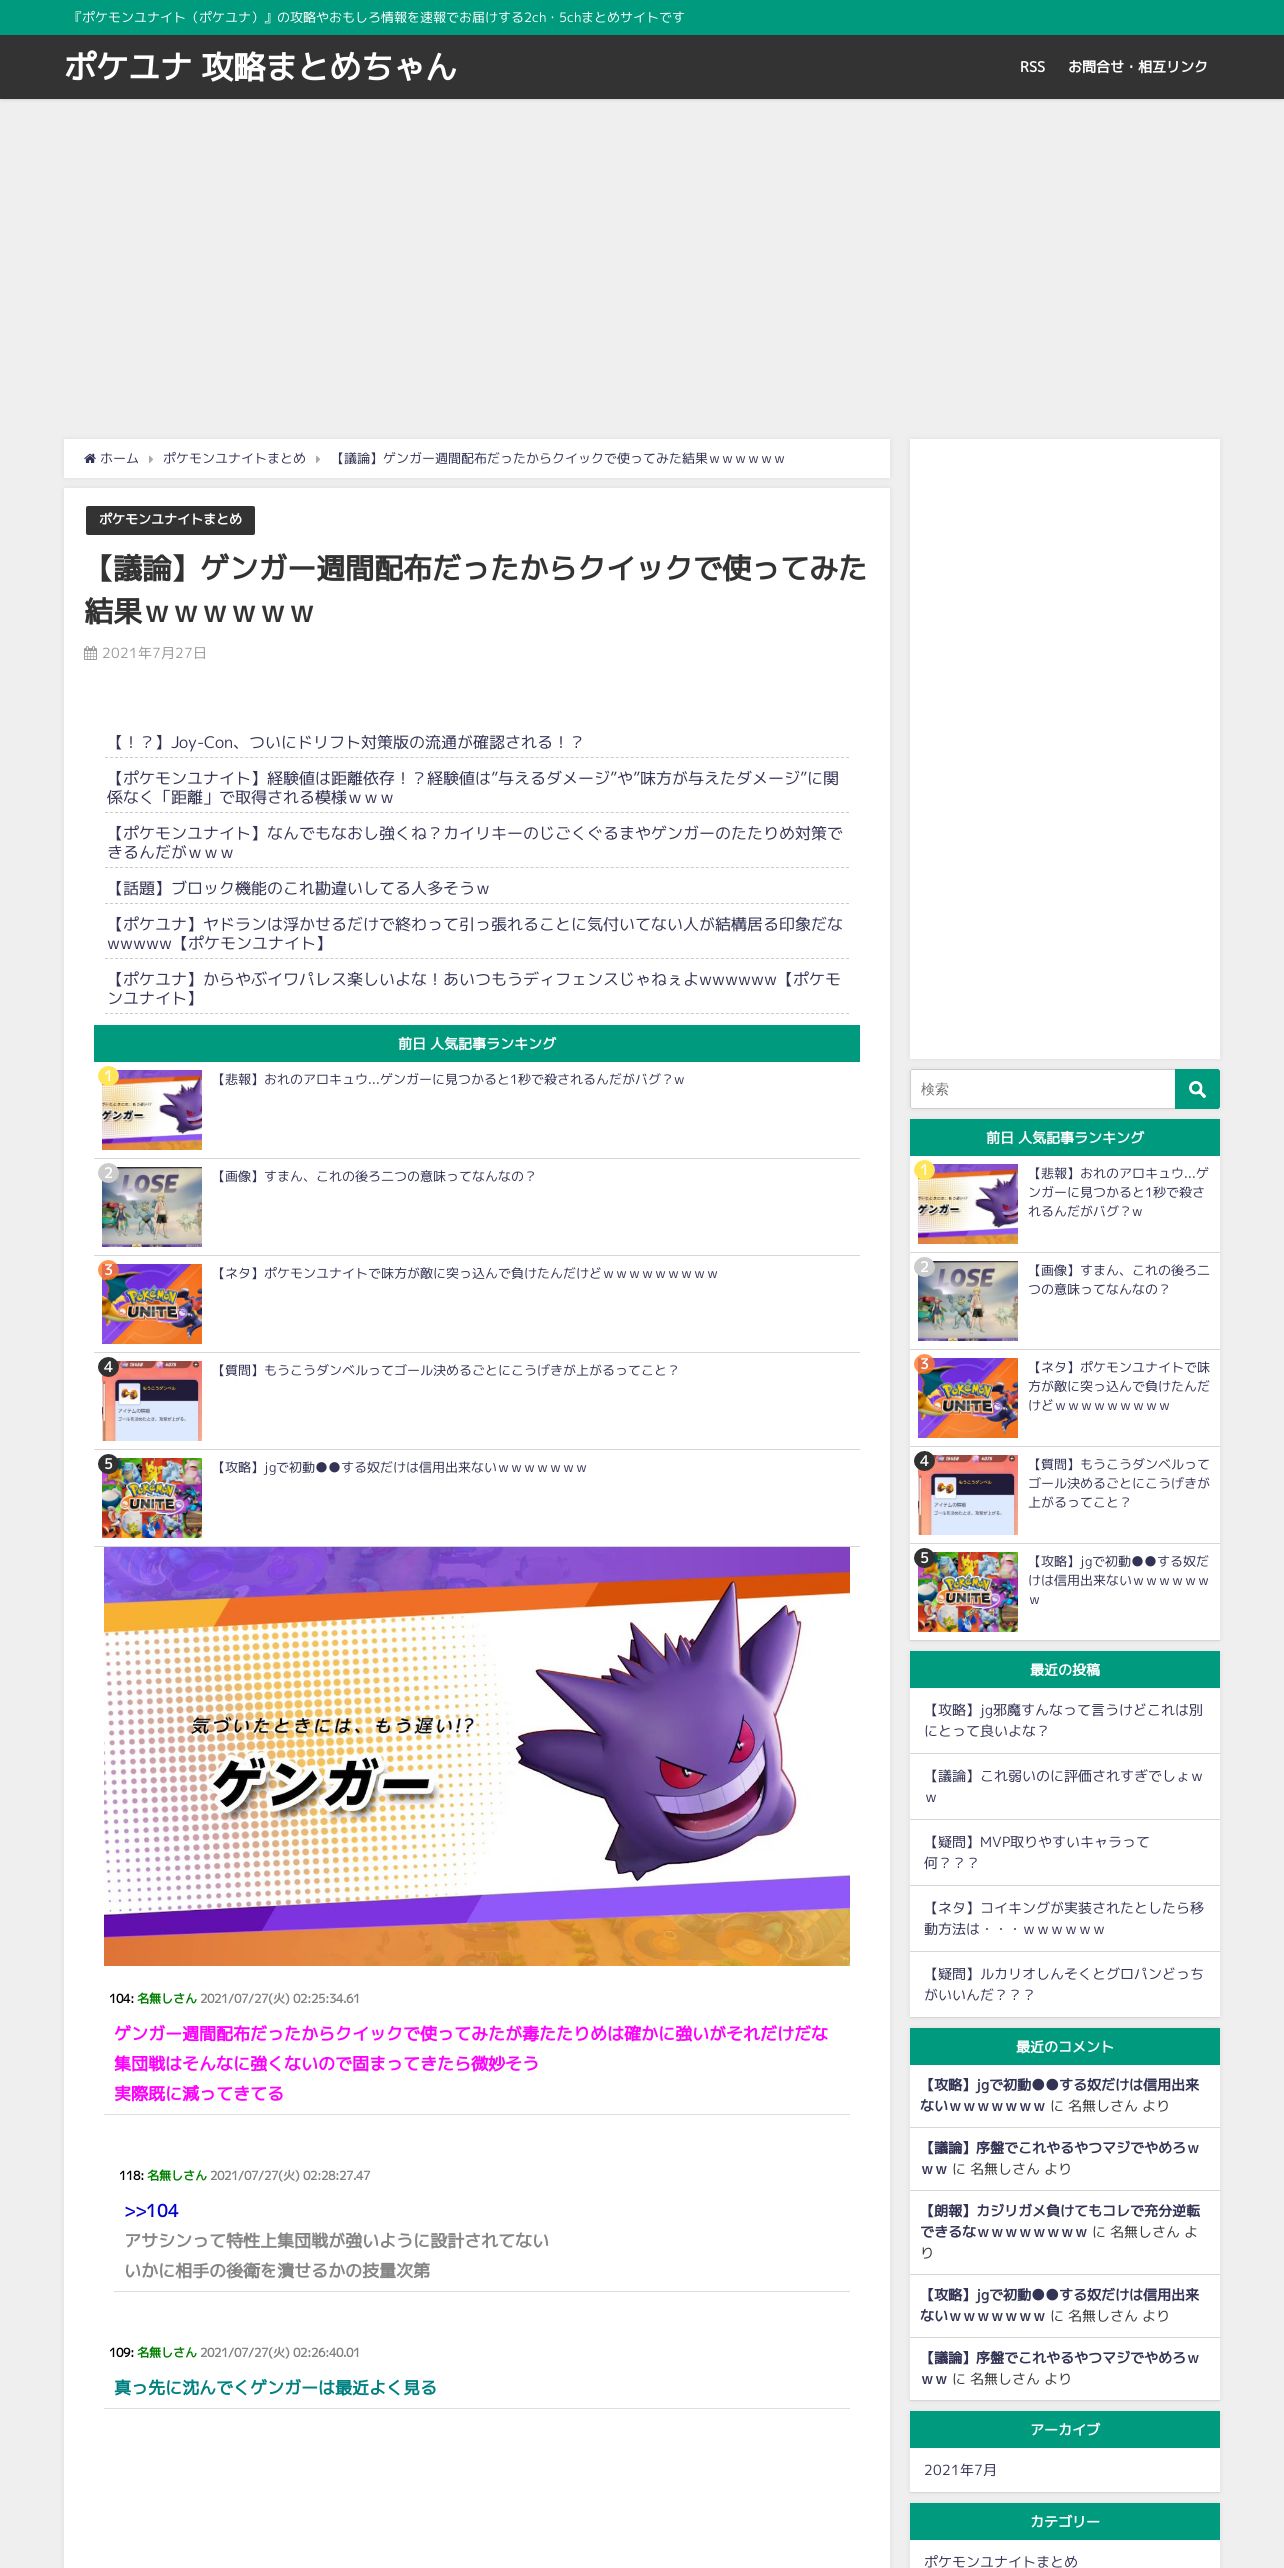1284x2568 pixels.
Task: Open recent post これ弱いのに評価されすぎ
Action: pyautogui.click(x=1064, y=1786)
